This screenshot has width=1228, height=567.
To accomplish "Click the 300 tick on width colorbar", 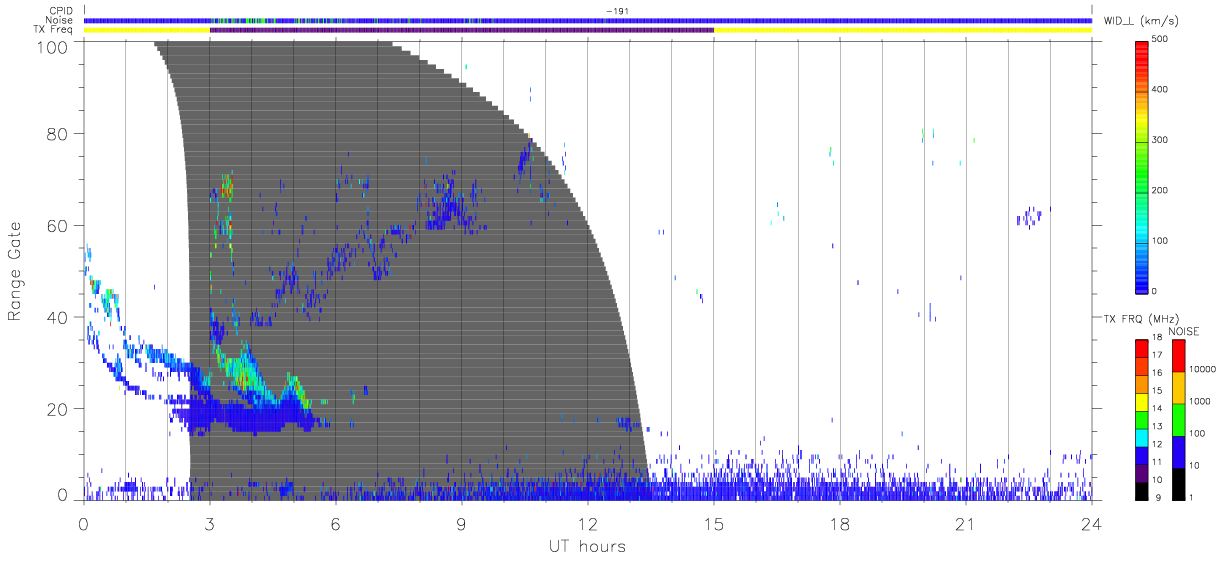I will click(1160, 139).
